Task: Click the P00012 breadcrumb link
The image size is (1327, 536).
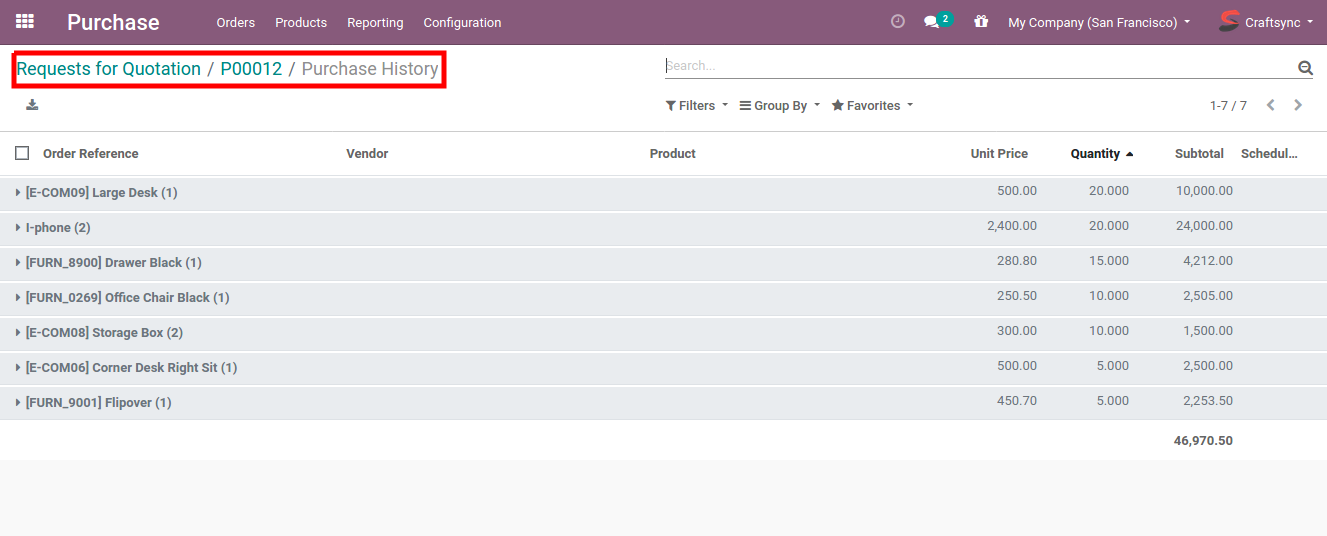Action: (251, 69)
